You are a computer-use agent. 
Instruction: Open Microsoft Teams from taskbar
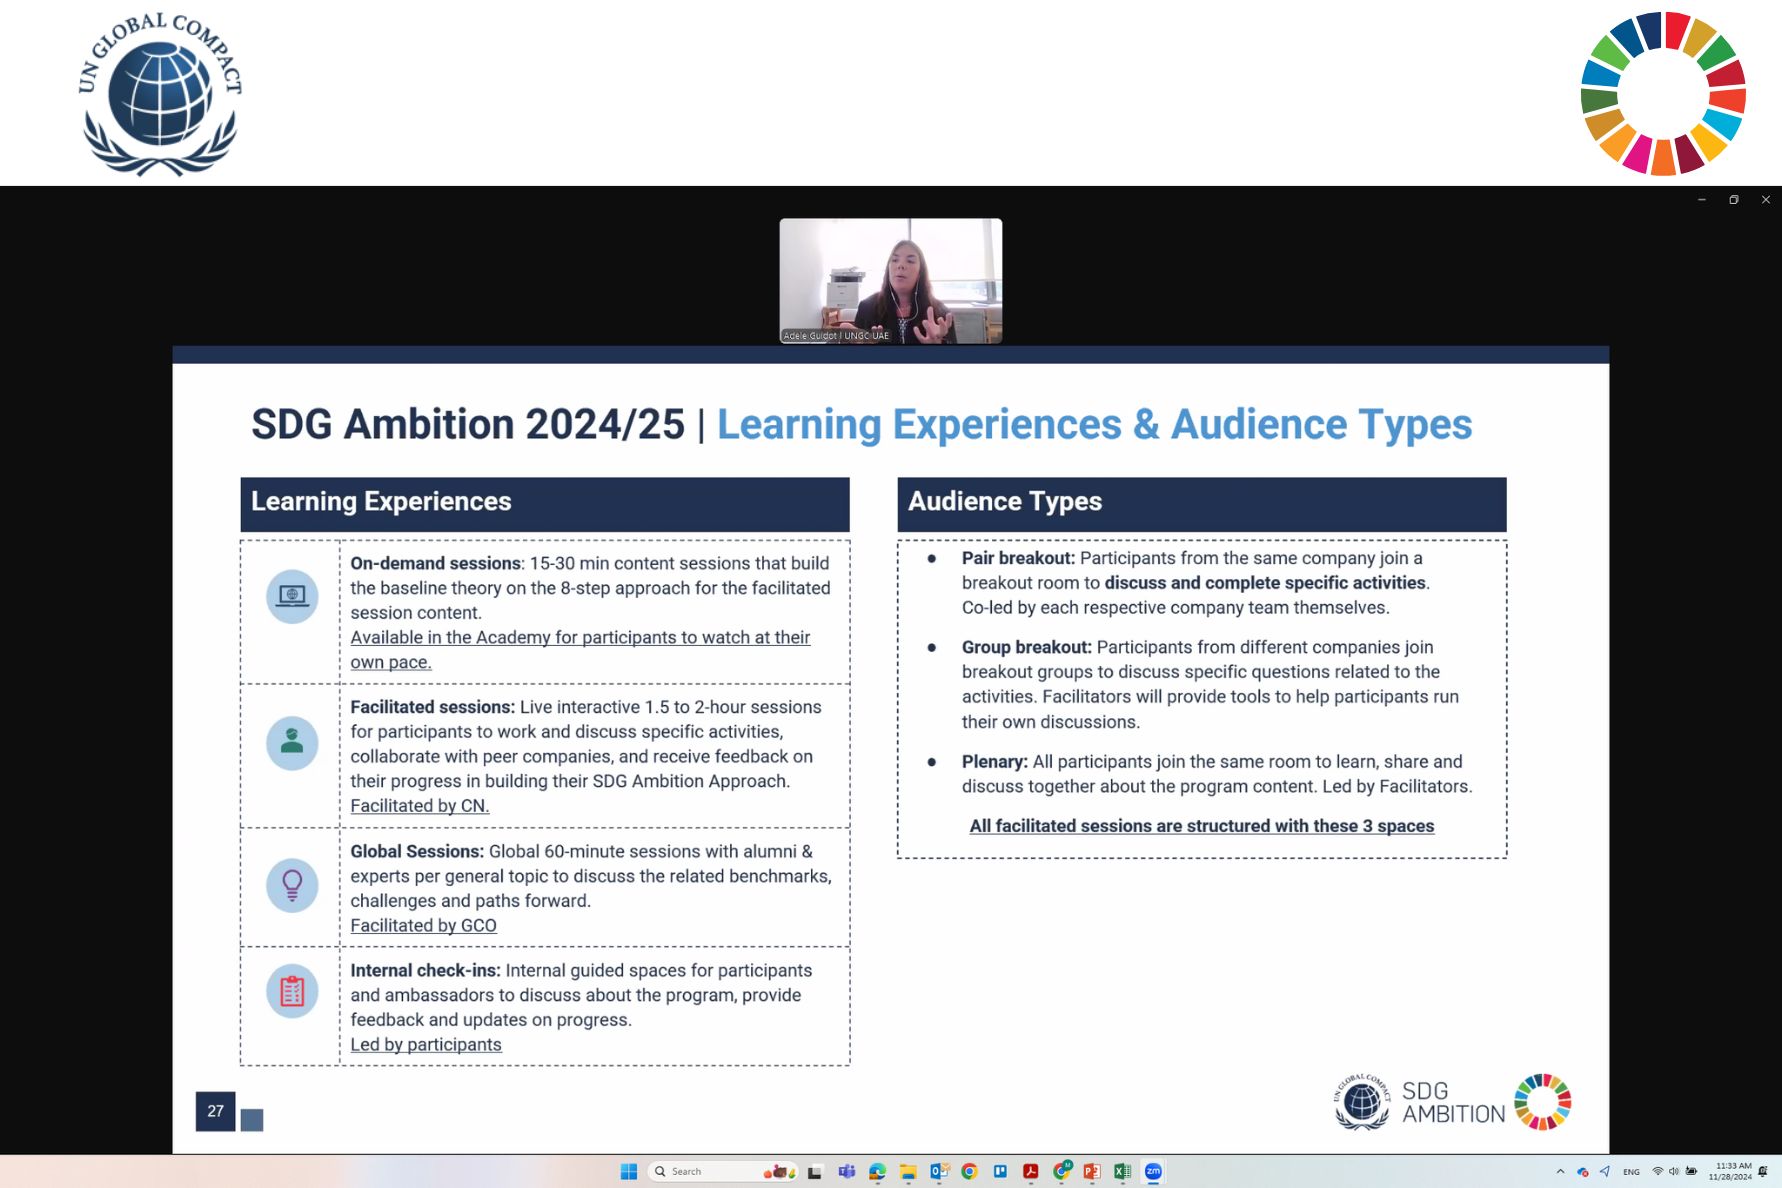pos(847,1171)
